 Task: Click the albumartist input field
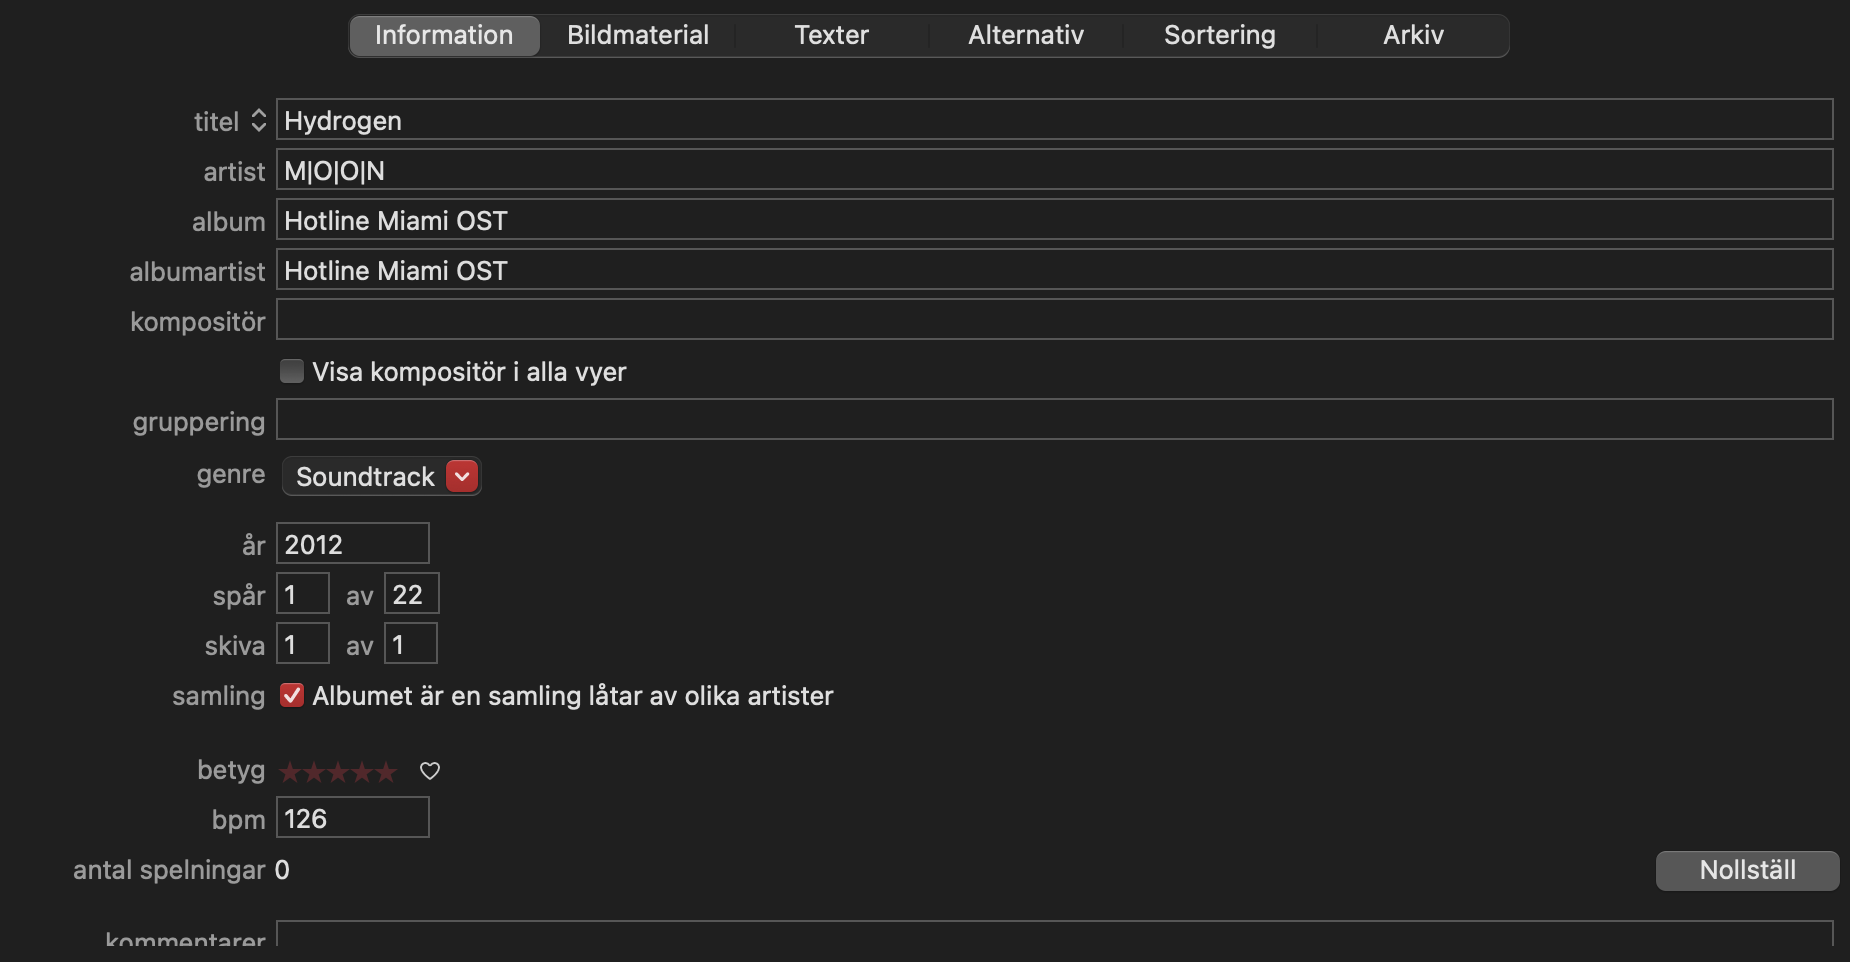click(x=1054, y=269)
